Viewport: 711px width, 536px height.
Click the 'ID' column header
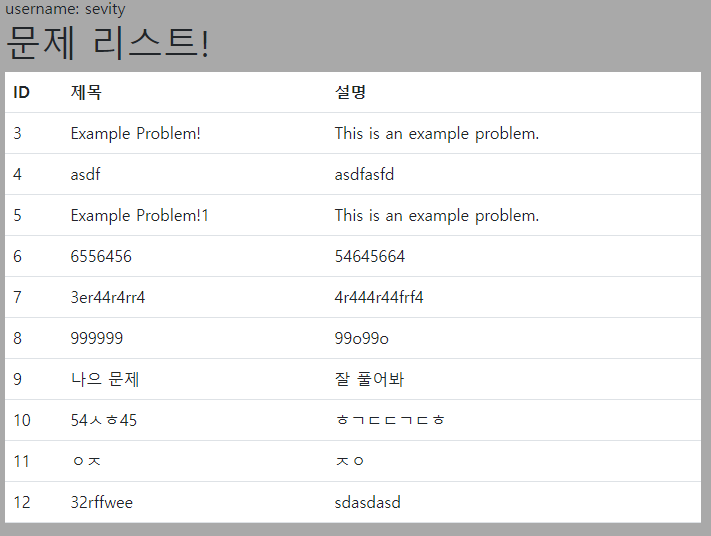click(x=21, y=93)
